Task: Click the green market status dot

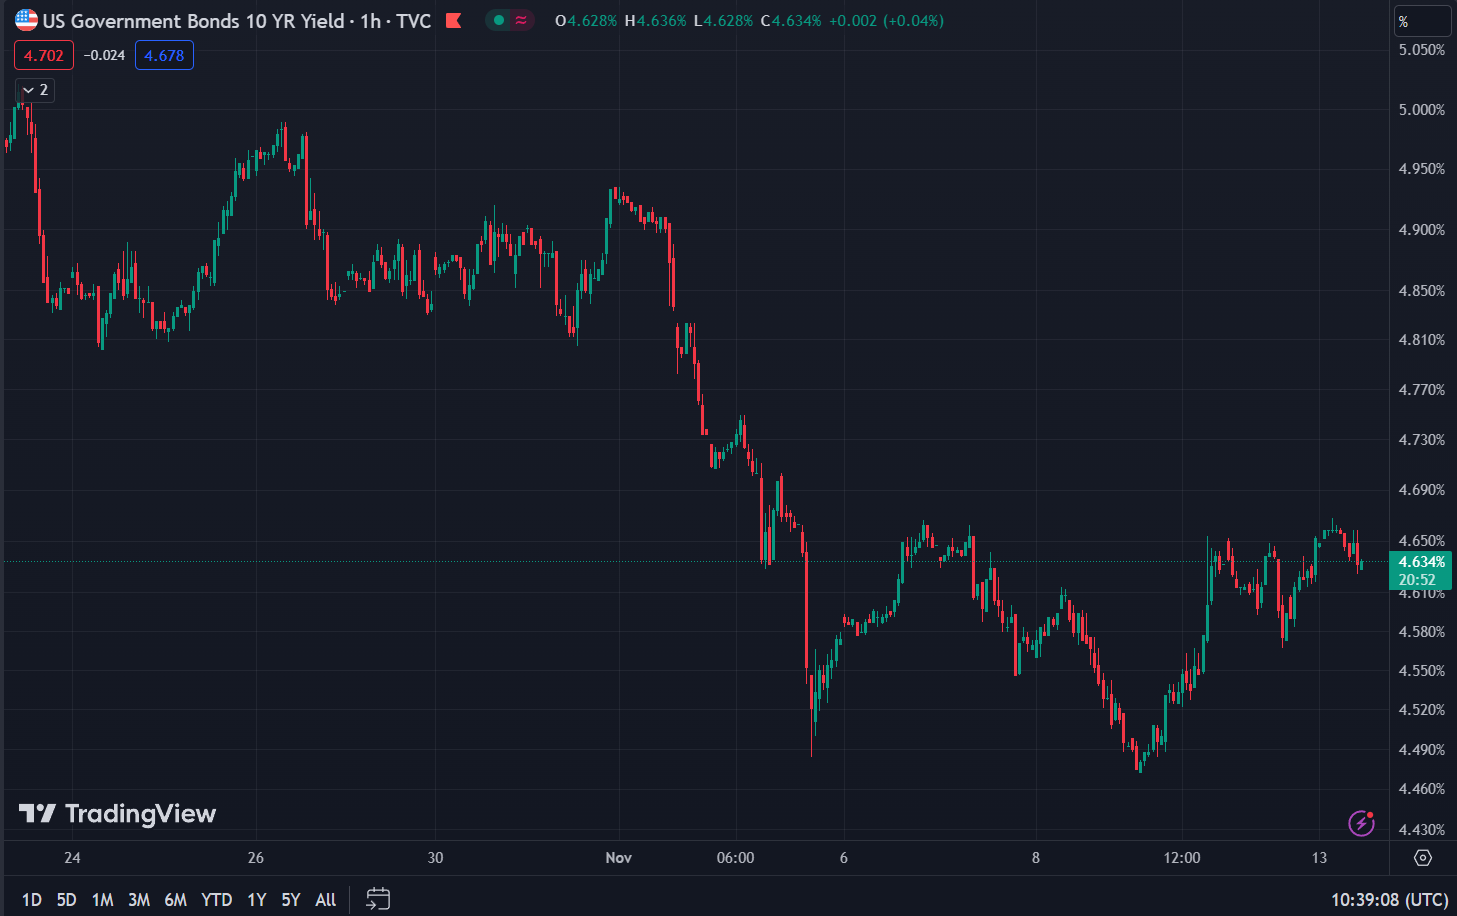Action: 499,20
